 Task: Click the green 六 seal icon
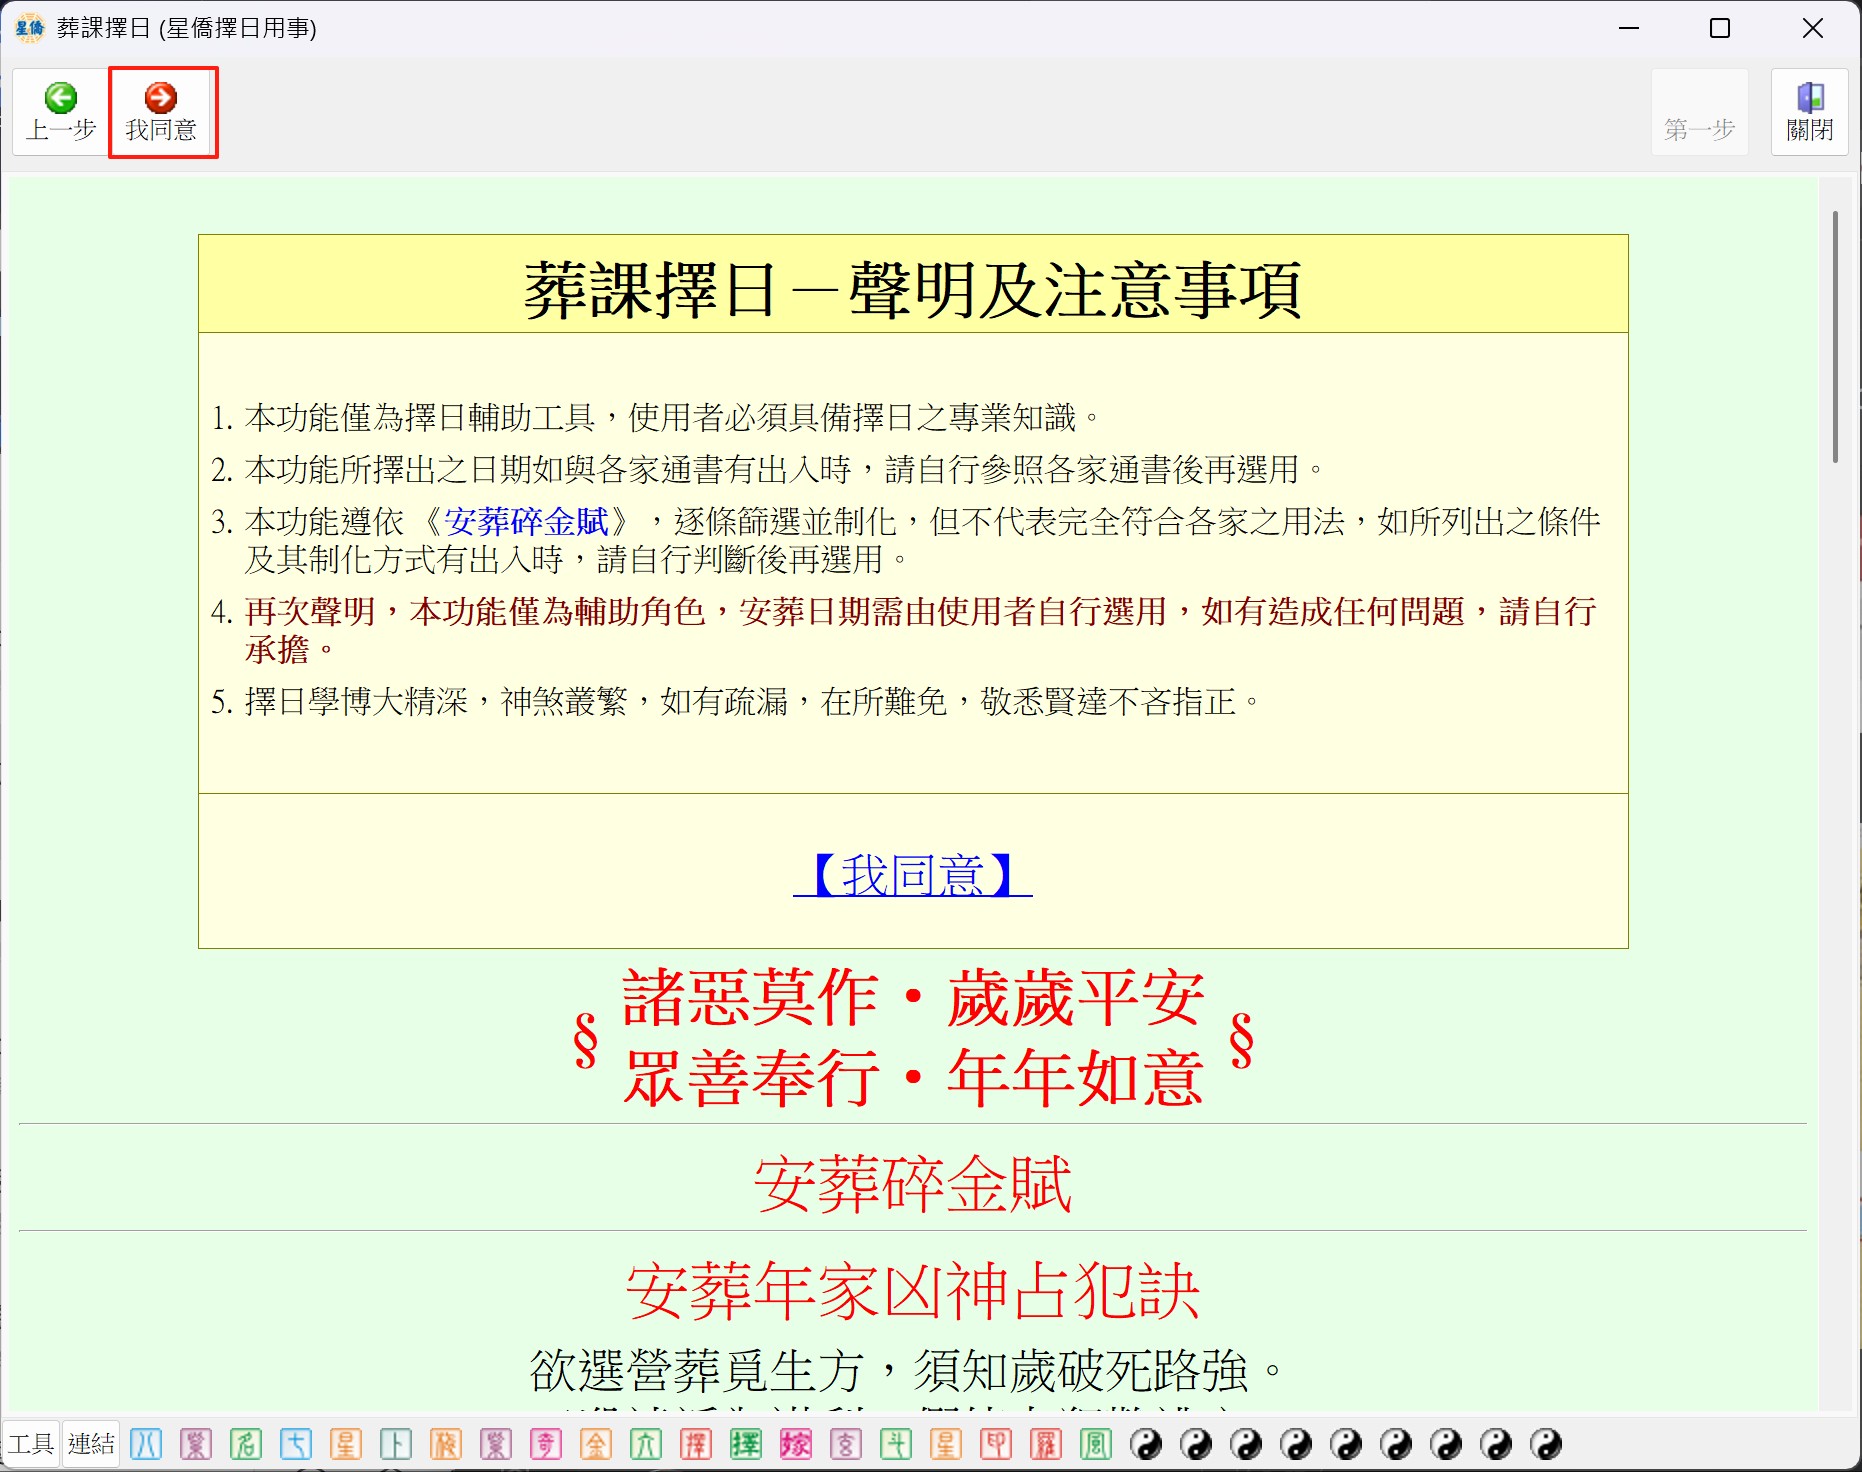(646, 1444)
